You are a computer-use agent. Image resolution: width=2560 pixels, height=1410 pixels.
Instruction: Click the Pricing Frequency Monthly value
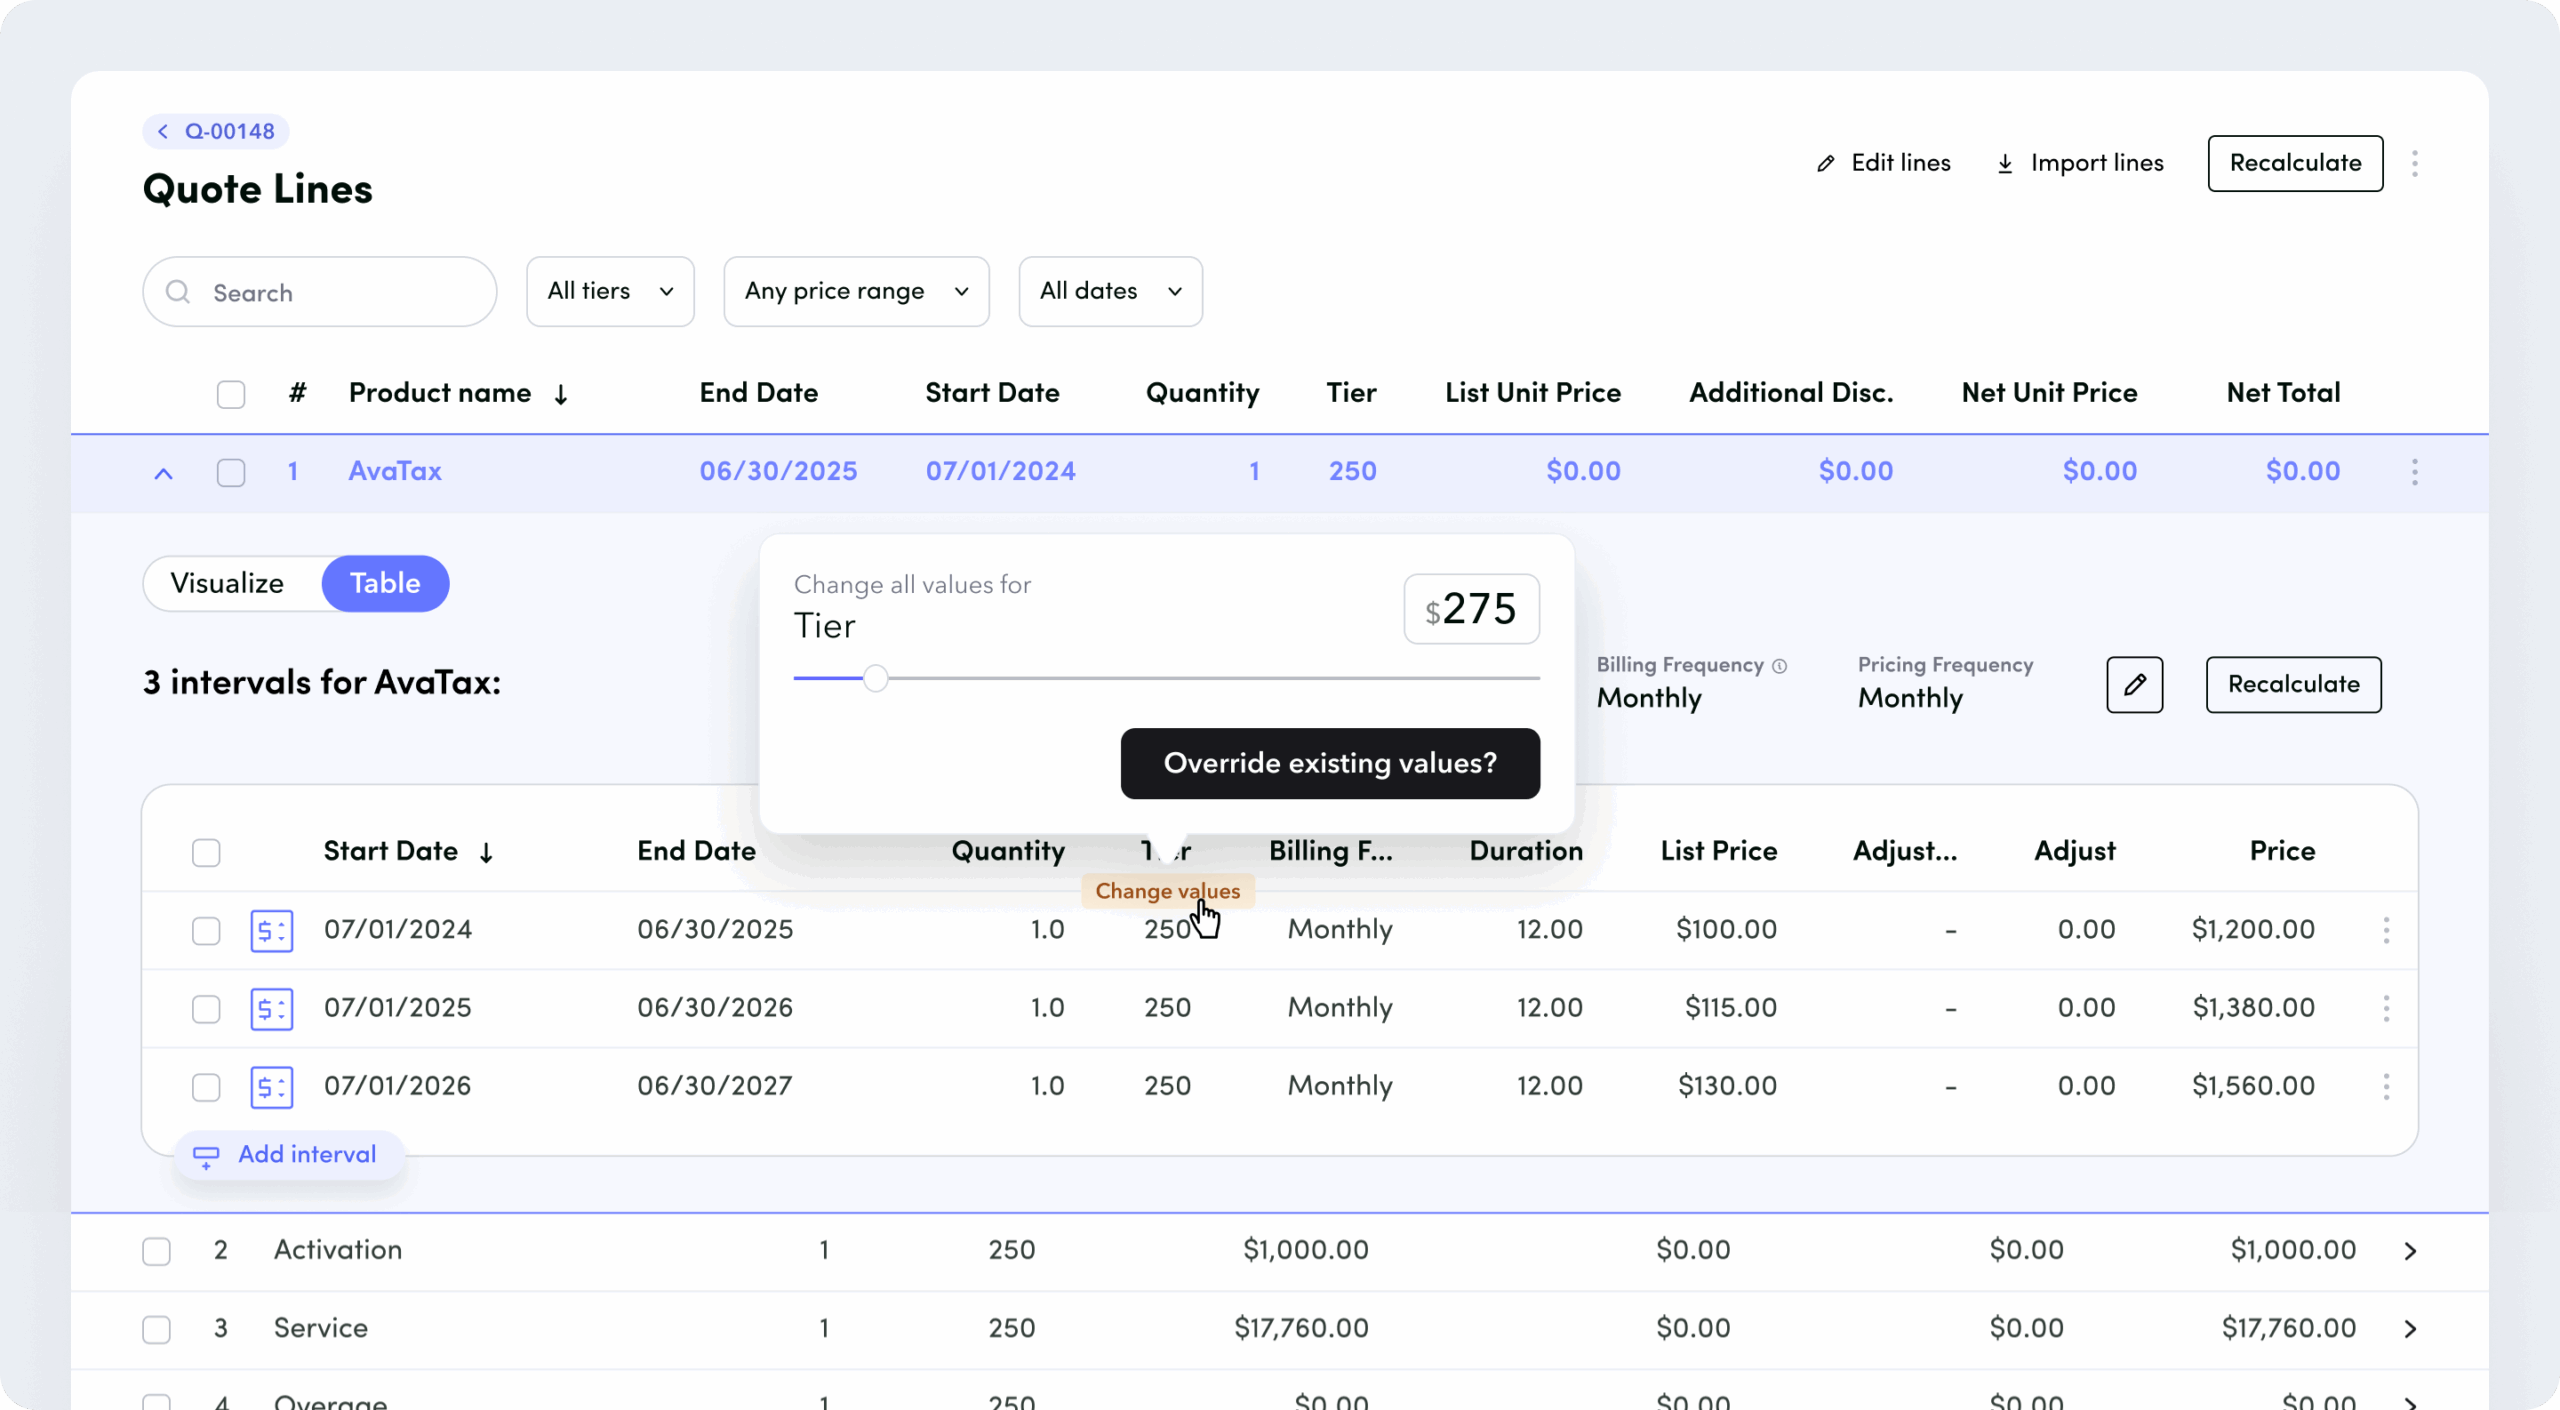pos(1910,698)
